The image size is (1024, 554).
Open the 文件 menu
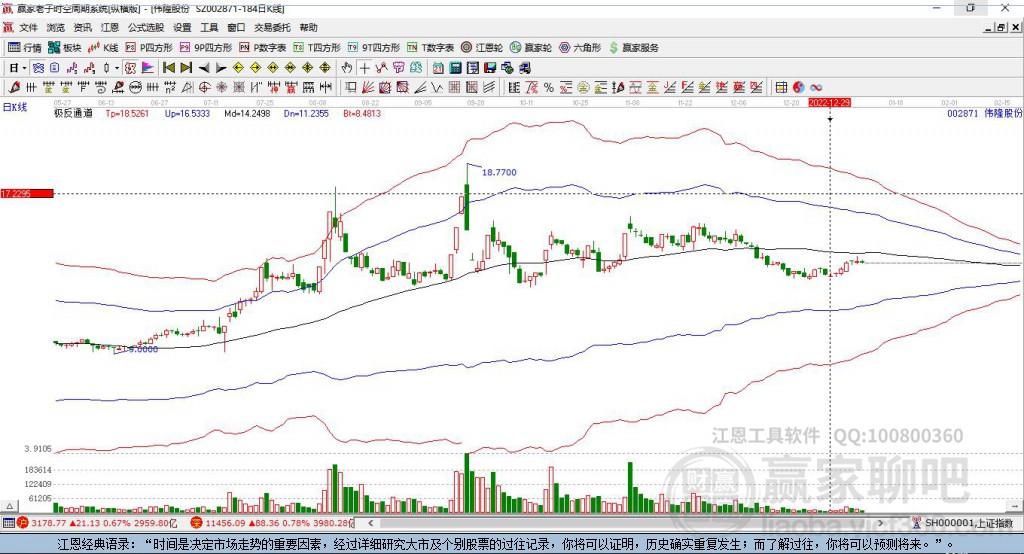(29, 27)
